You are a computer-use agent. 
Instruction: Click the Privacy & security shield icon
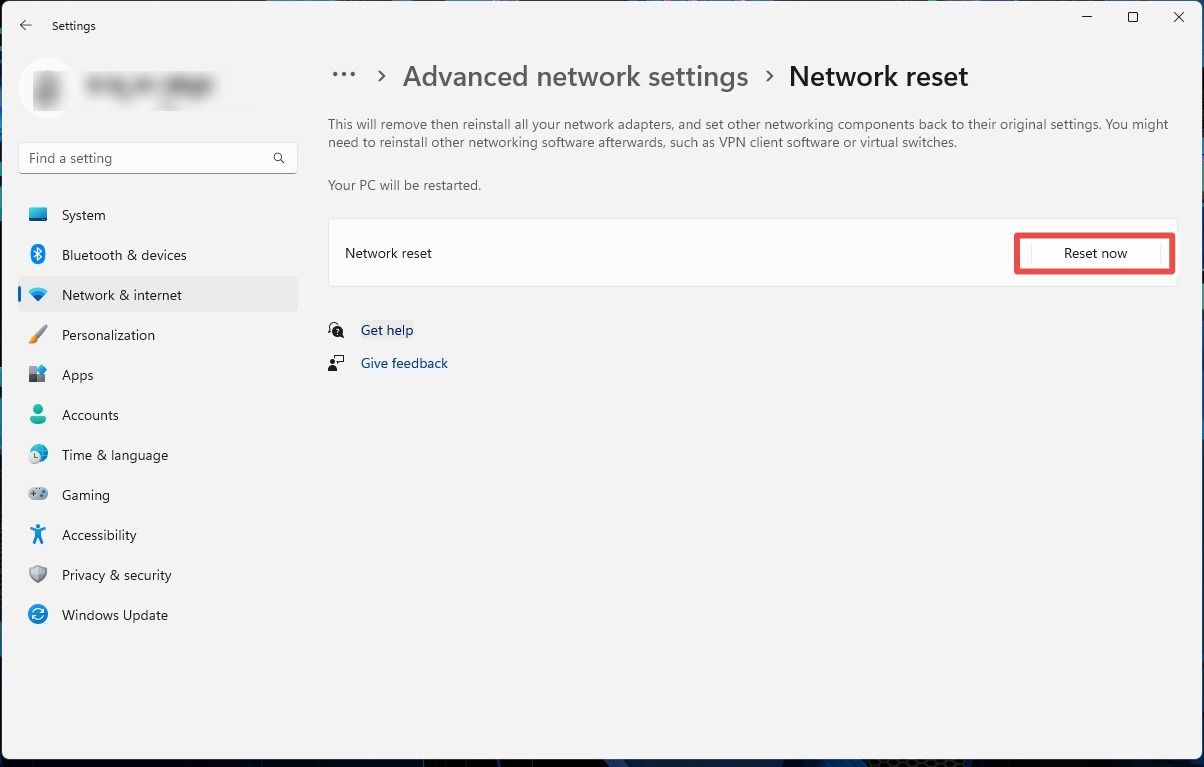point(38,575)
